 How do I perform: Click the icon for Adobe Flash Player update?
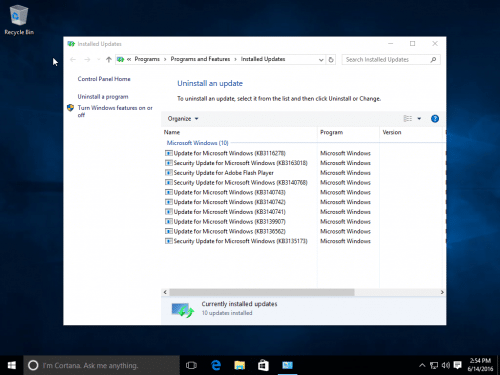click(x=169, y=173)
